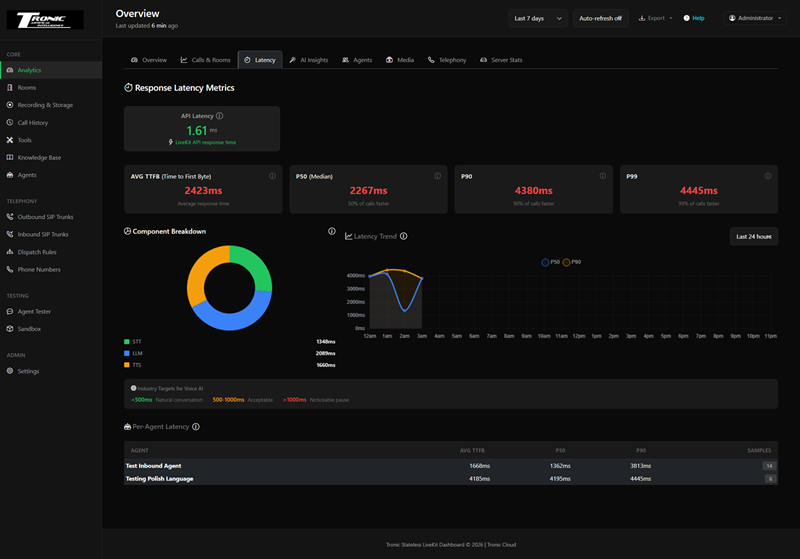Click the 4380ms P90 value
The height and width of the screenshot is (559, 800).
click(x=533, y=190)
